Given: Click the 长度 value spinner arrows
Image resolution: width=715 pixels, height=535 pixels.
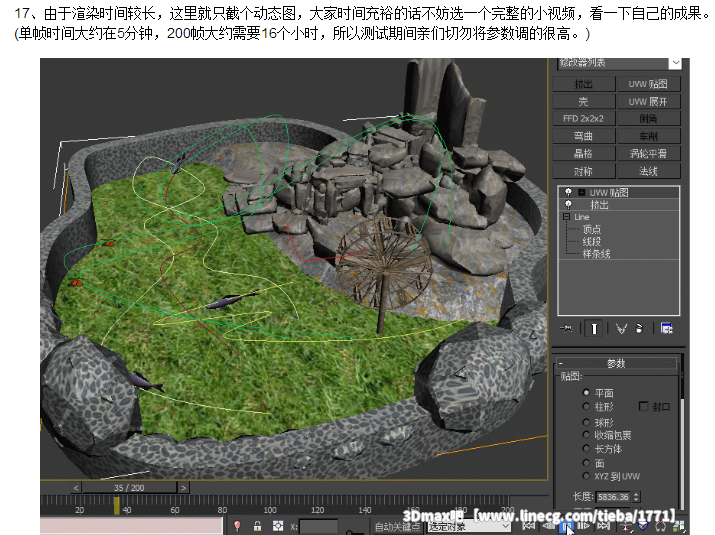Looking at the screenshot, I should pos(637,497).
